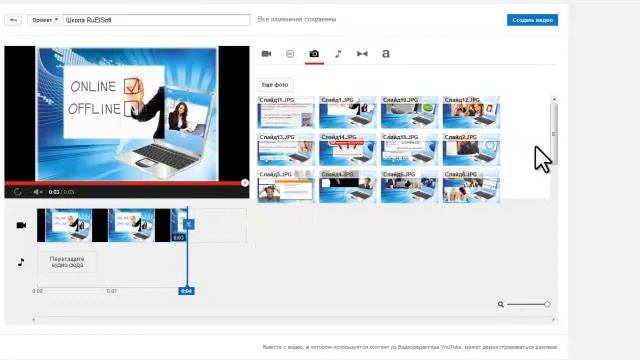This screenshot has height=360, width=640.
Task: Click the back arrow button near the project name
Action: pyautogui.click(x=13, y=20)
